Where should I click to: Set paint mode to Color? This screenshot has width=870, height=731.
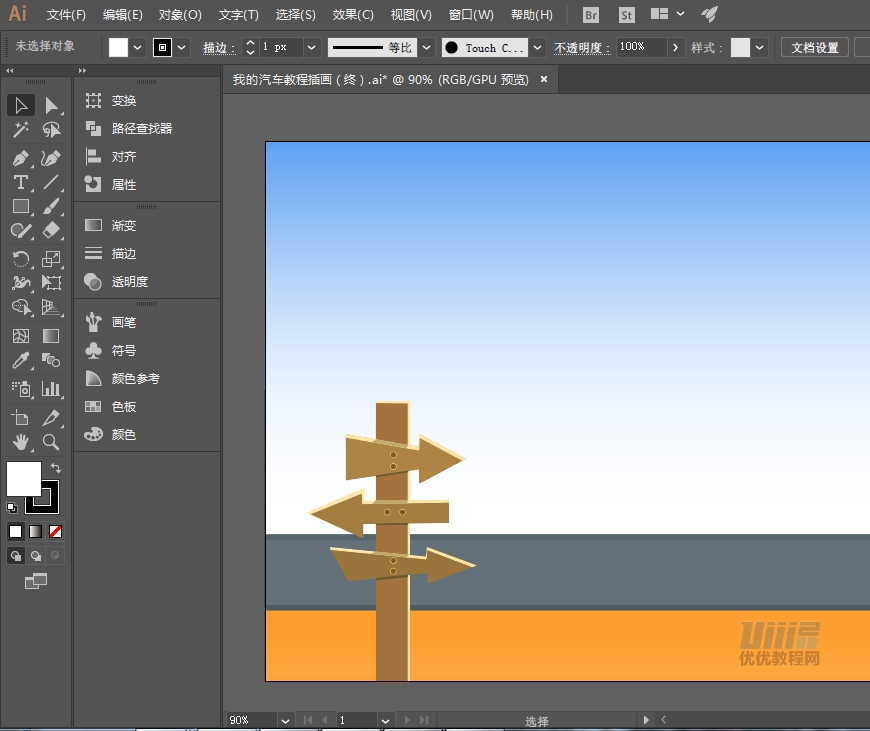[16, 532]
